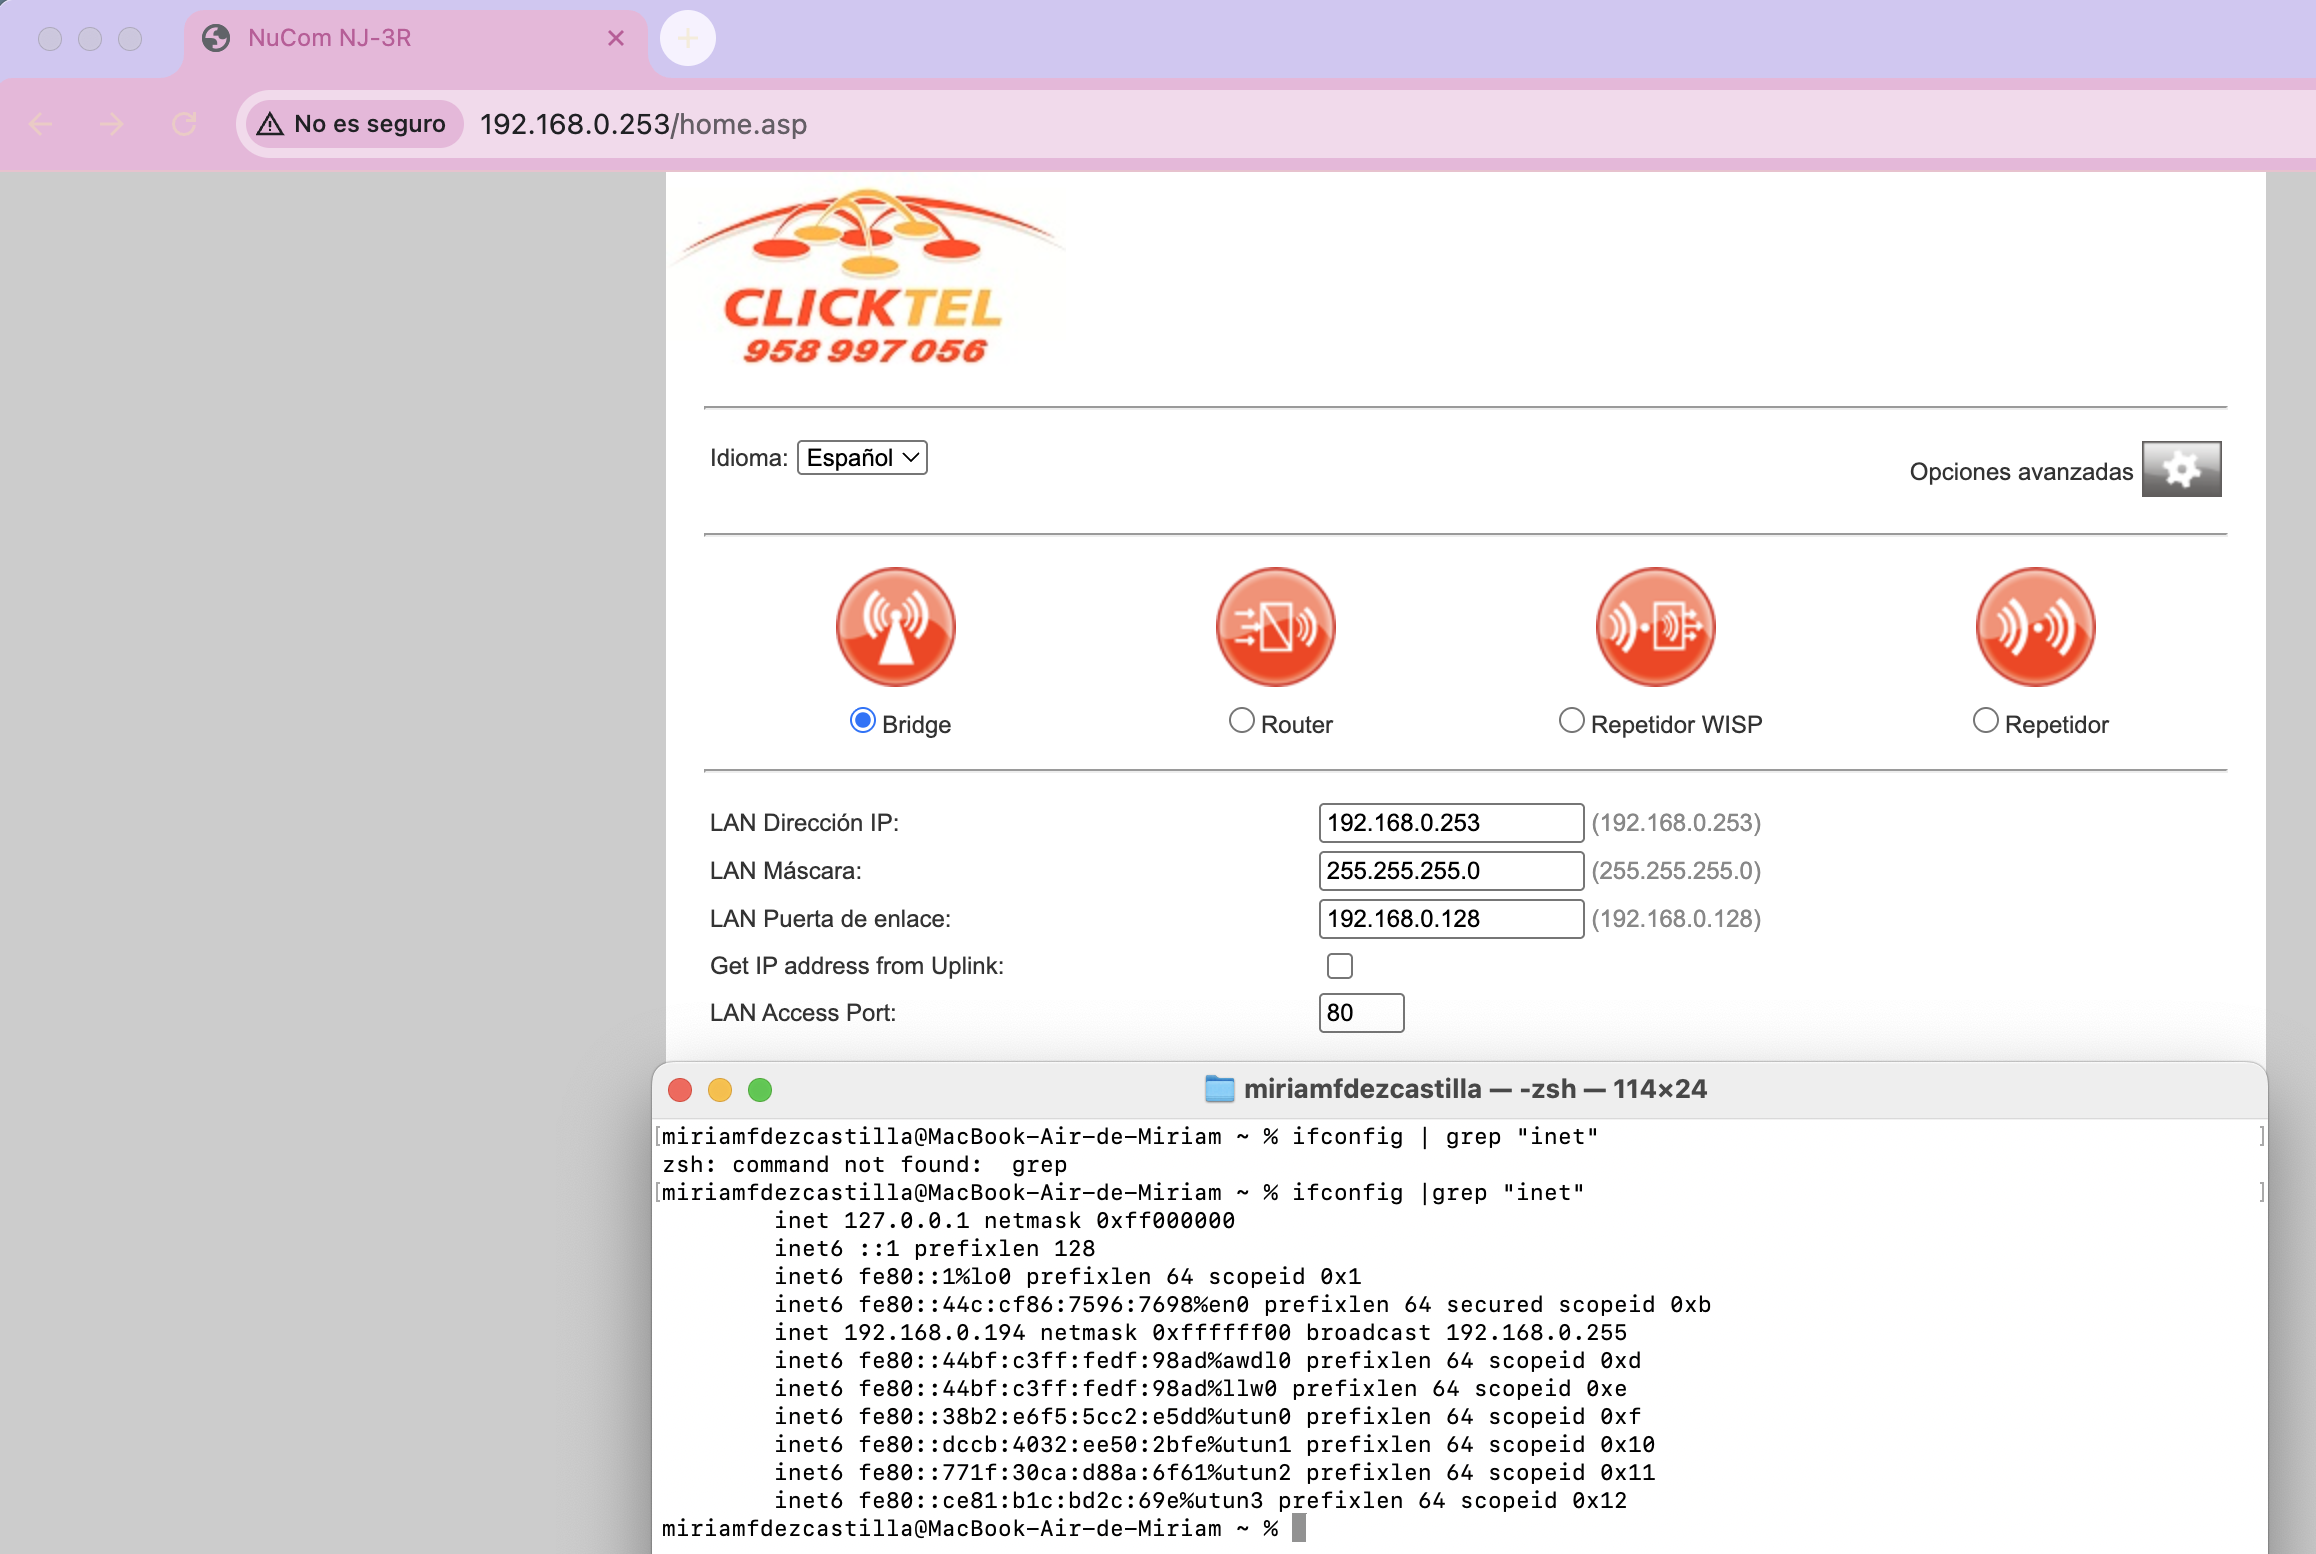Open Opciones avanzadas via the gear icon
Screen dimensions: 2316x1554
tap(2181, 468)
